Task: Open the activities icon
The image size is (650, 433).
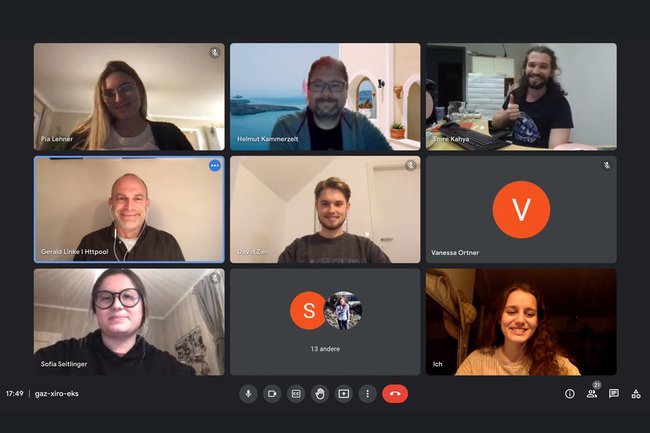Action: point(636,394)
